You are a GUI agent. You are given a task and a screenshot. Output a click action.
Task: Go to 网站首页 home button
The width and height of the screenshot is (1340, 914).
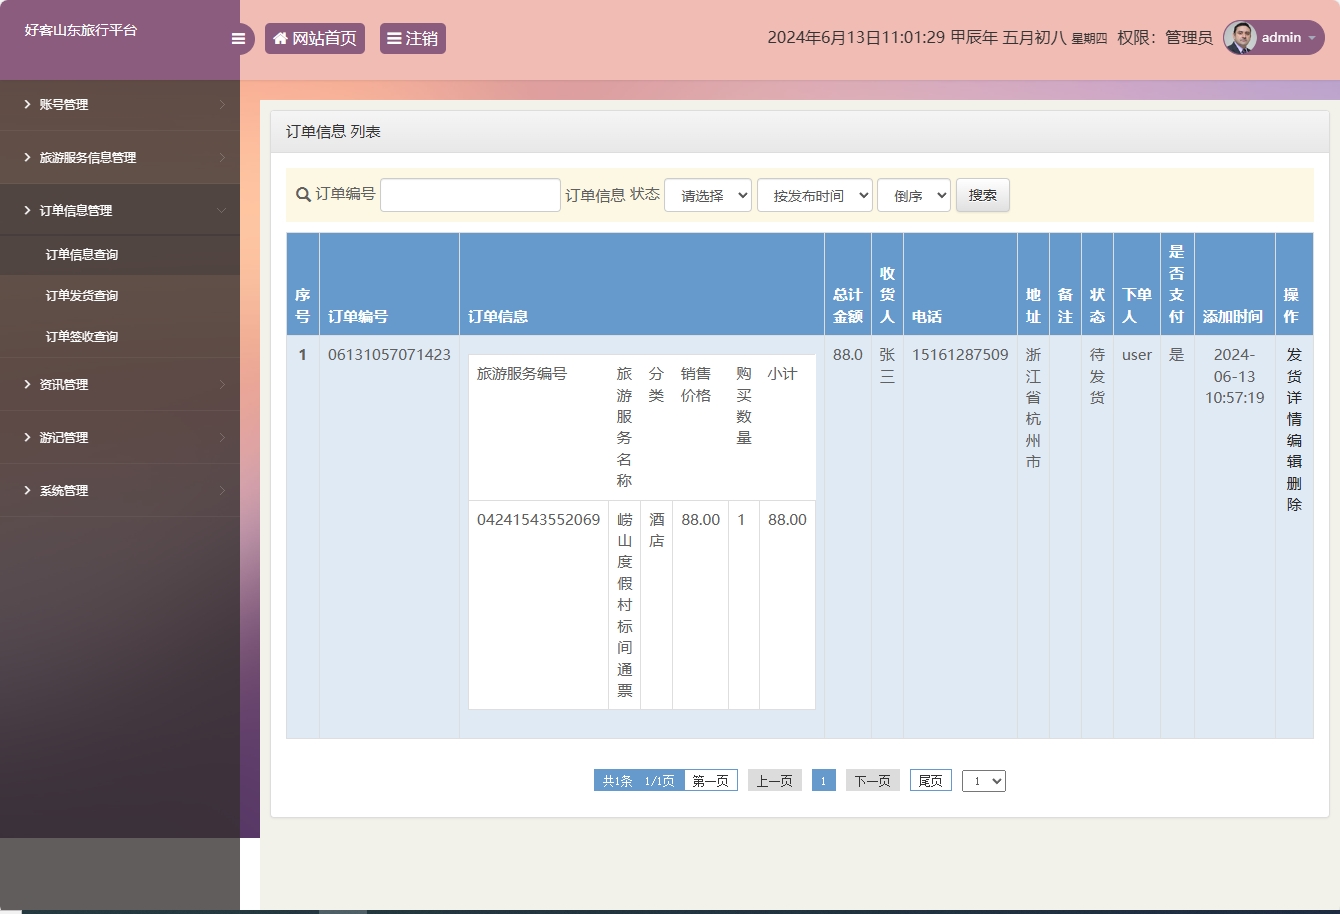coord(315,39)
